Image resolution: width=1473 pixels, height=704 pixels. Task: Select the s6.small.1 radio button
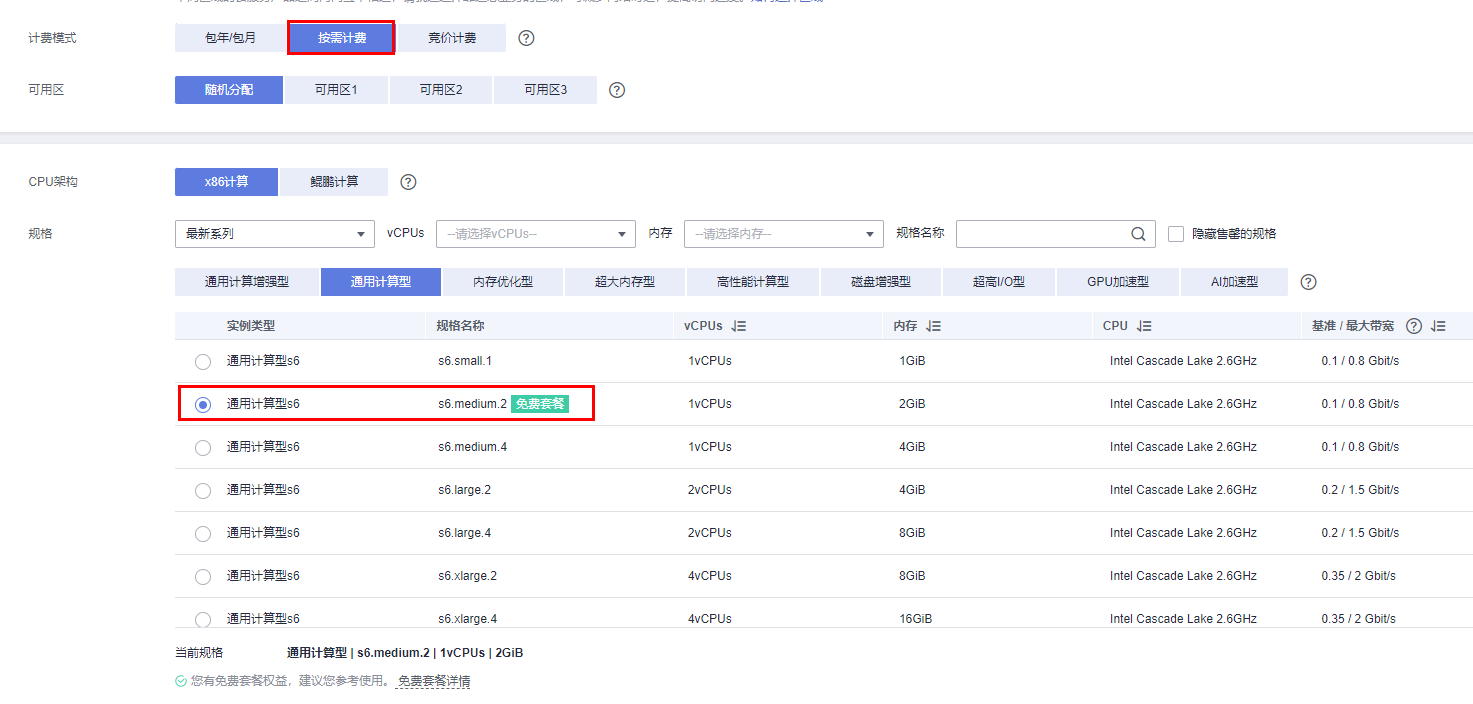coord(203,361)
